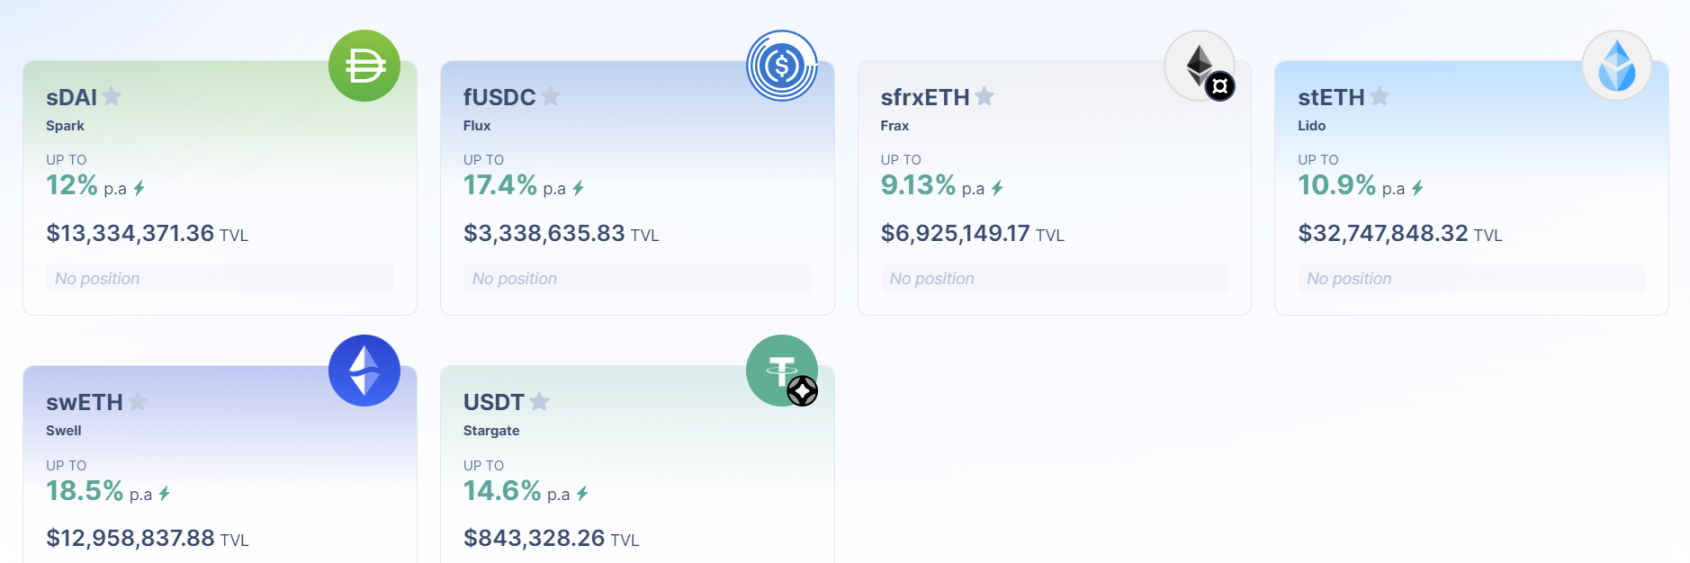Image resolution: width=1690 pixels, height=563 pixels.
Task: Toggle favorite star for sfrxETH
Action: (x=985, y=96)
